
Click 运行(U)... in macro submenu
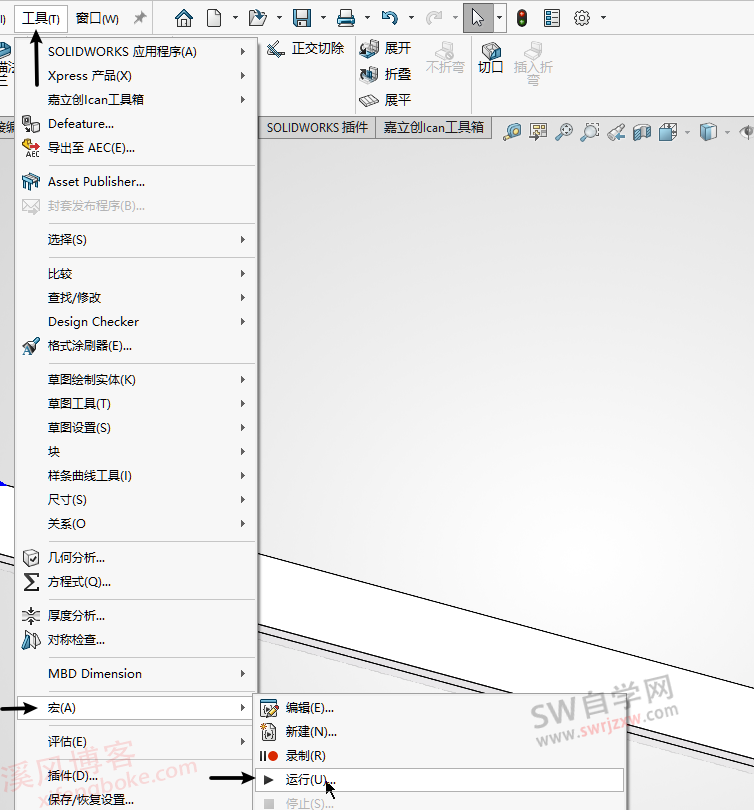439,780
